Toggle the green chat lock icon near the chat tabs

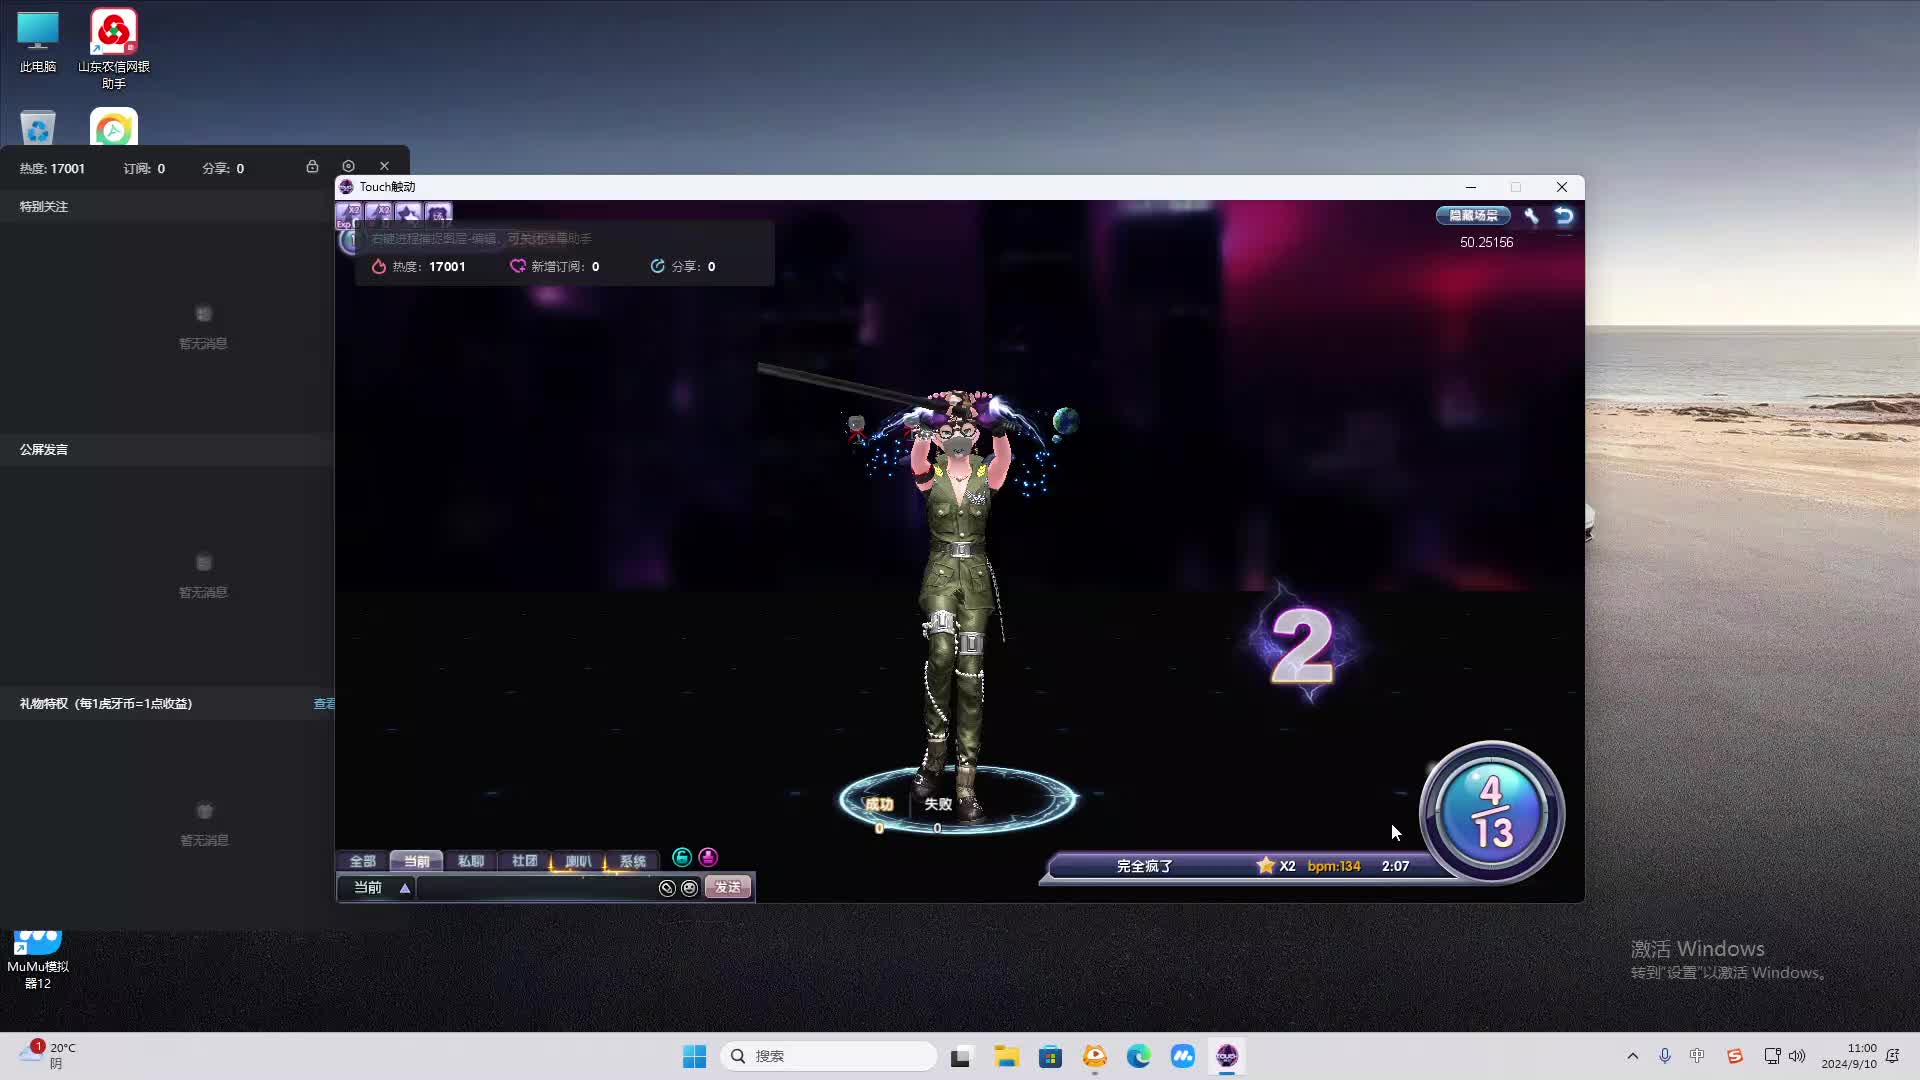(682, 858)
